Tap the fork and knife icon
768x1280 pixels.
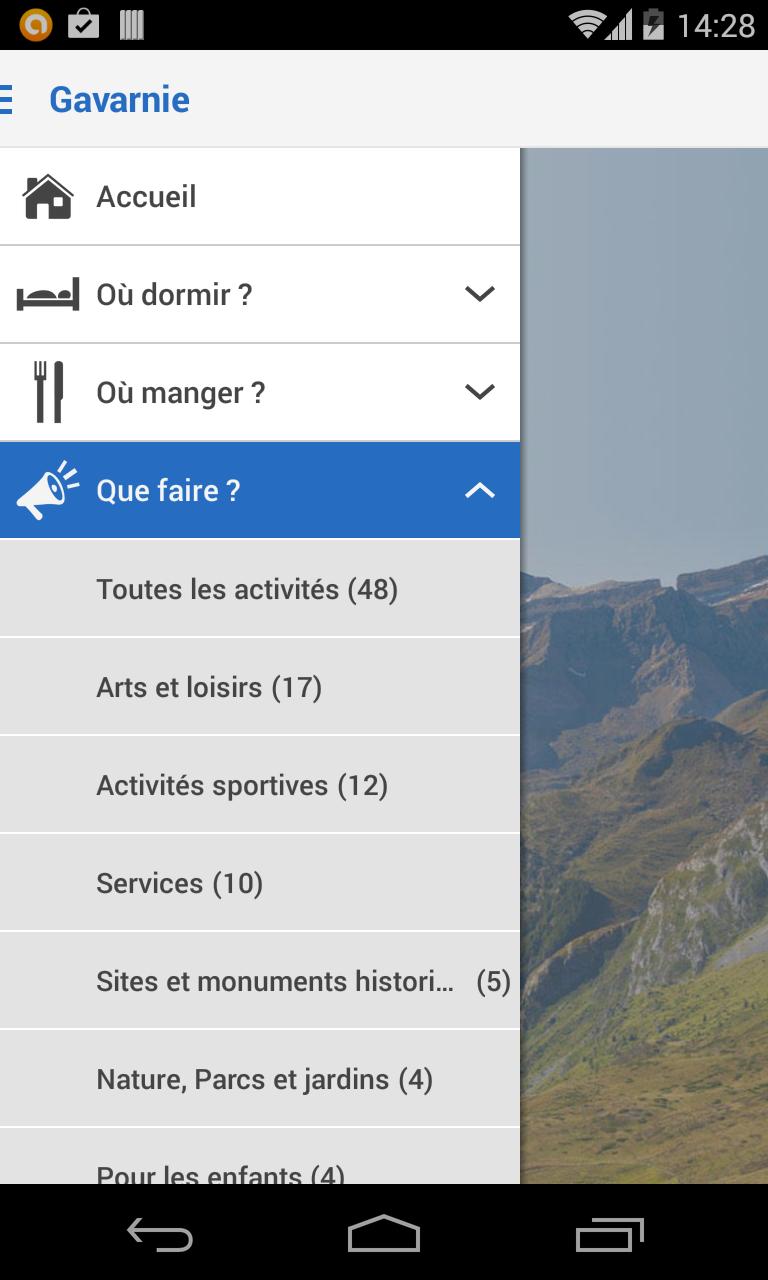(x=47, y=392)
